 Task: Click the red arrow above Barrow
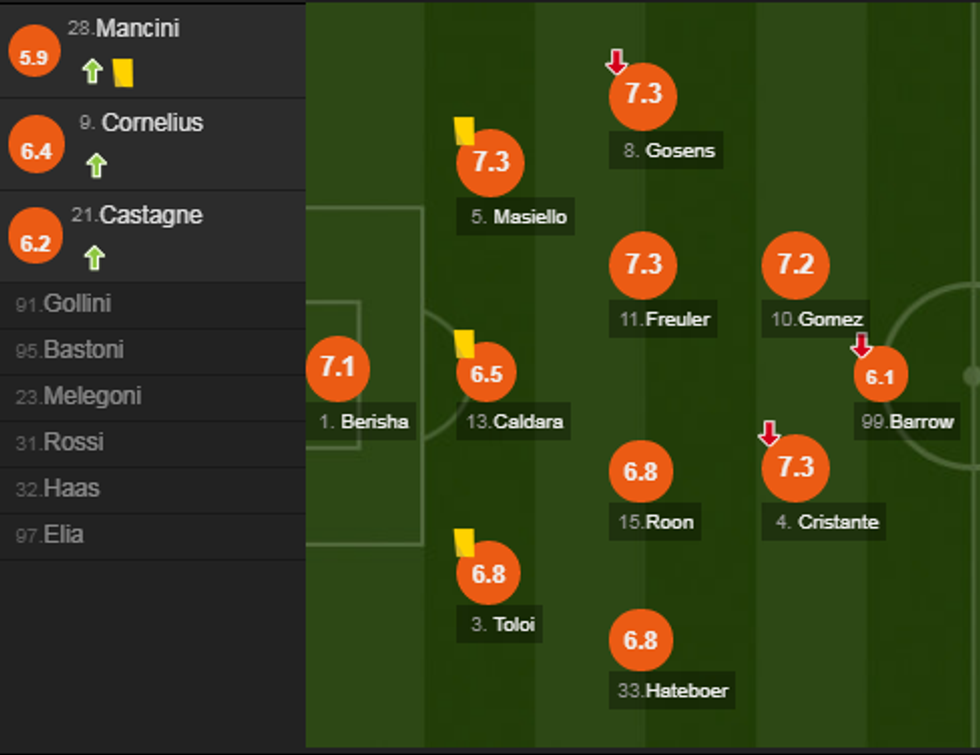tap(861, 346)
